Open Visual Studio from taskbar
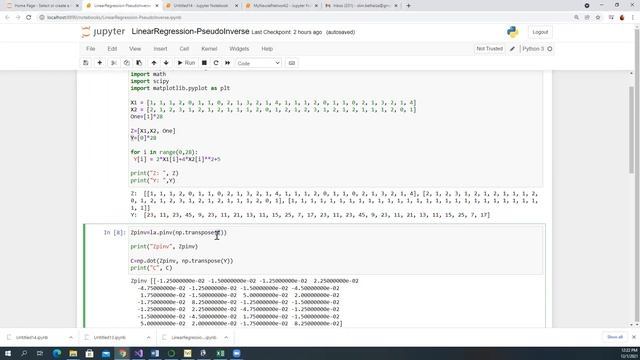The height and width of the screenshot is (360, 640). point(138,353)
